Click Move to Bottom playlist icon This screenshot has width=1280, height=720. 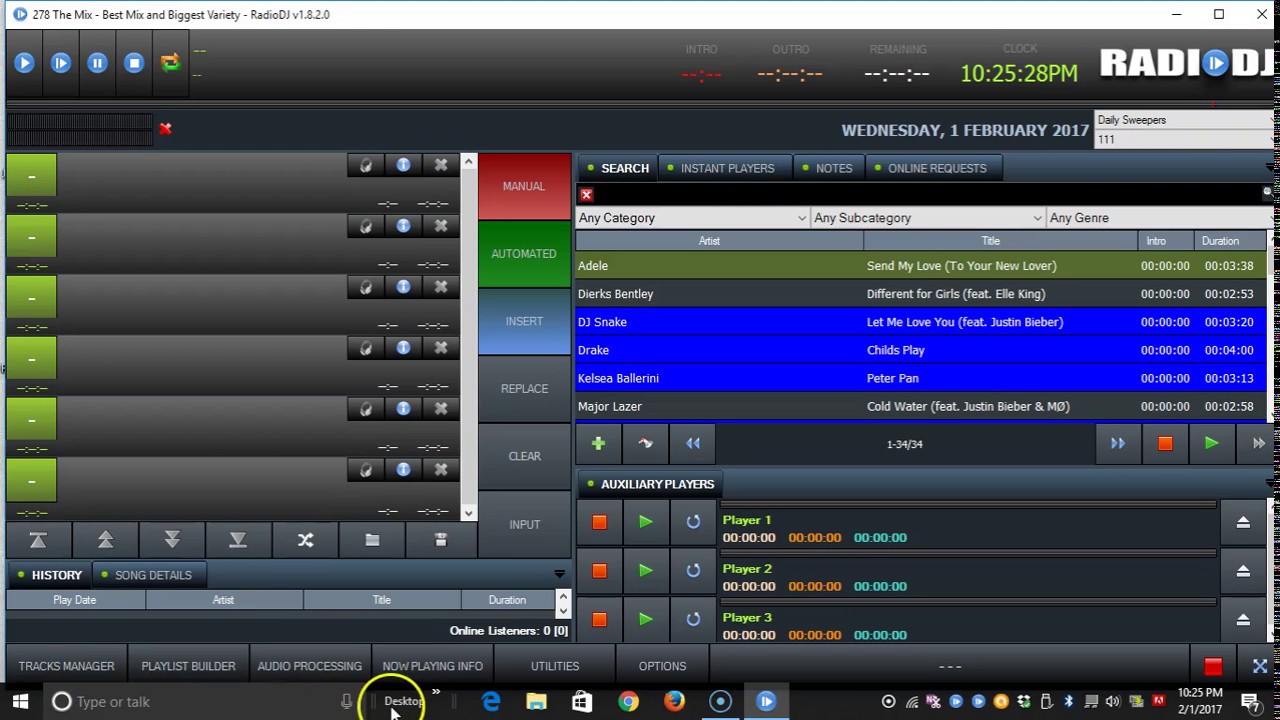[238, 540]
